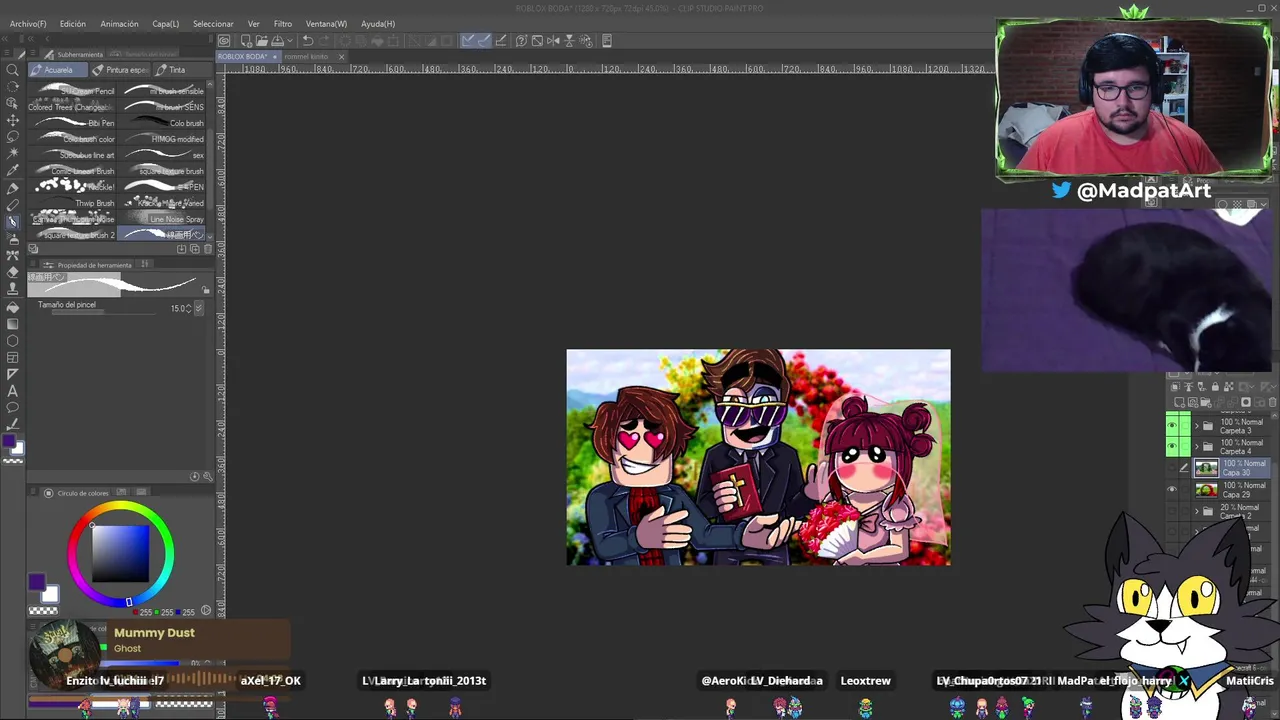
Task: Open the Filtro menu
Action: (x=283, y=24)
